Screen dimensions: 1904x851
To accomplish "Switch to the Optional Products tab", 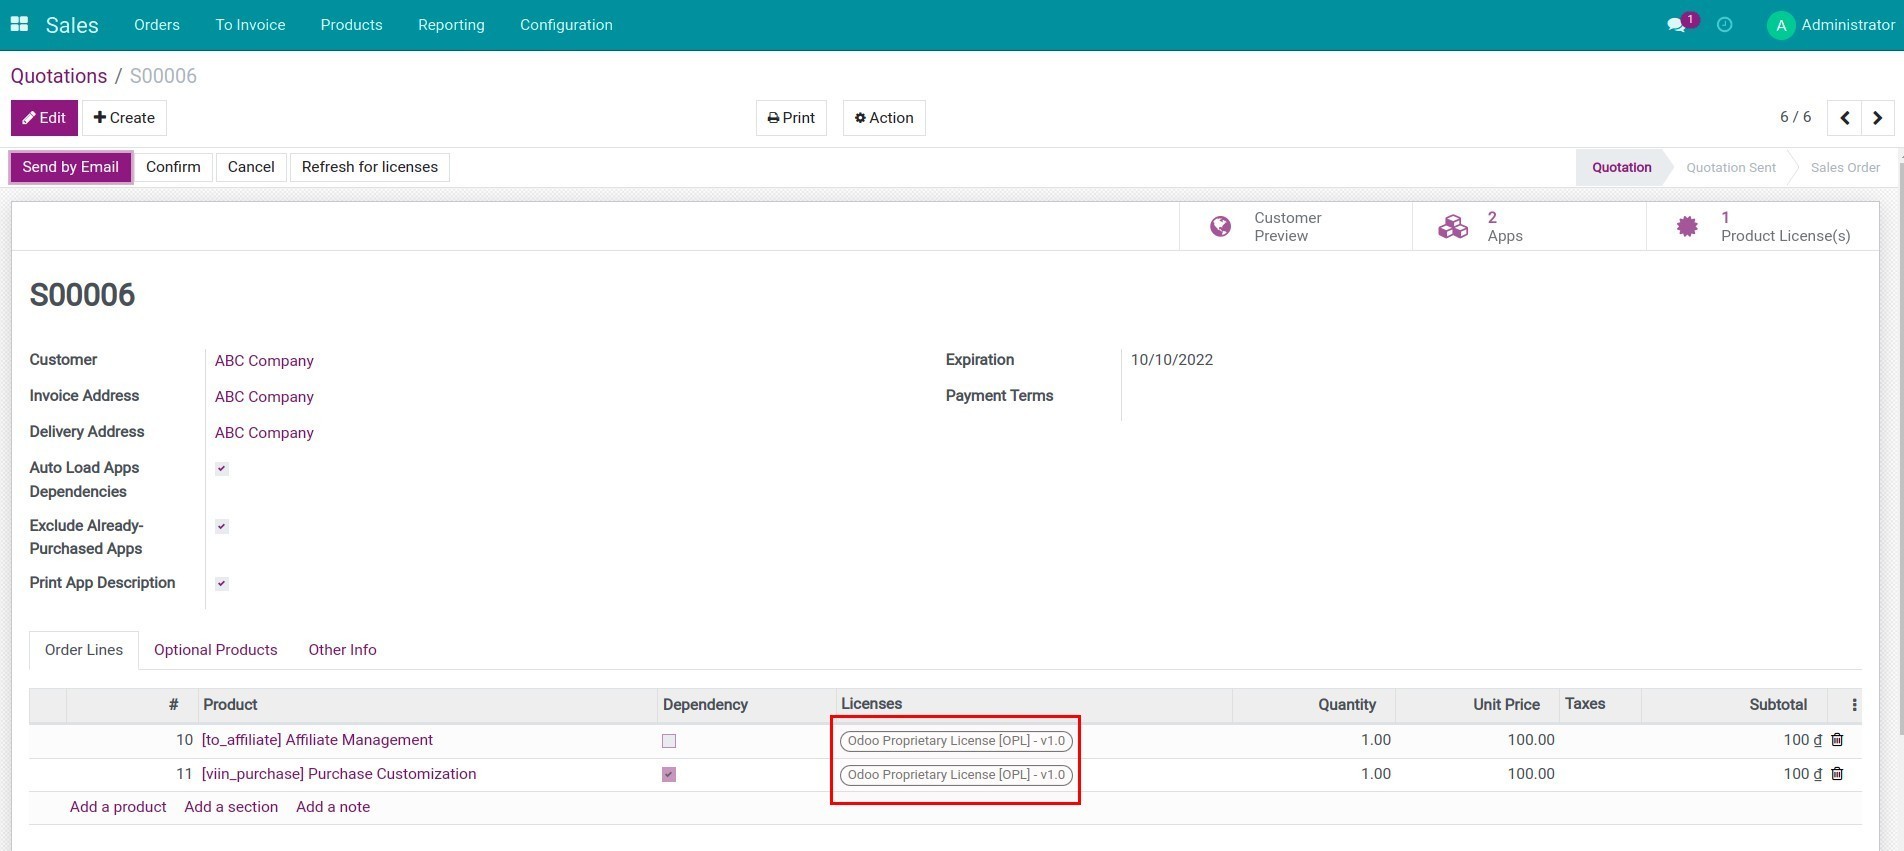I will pyautogui.click(x=215, y=650).
